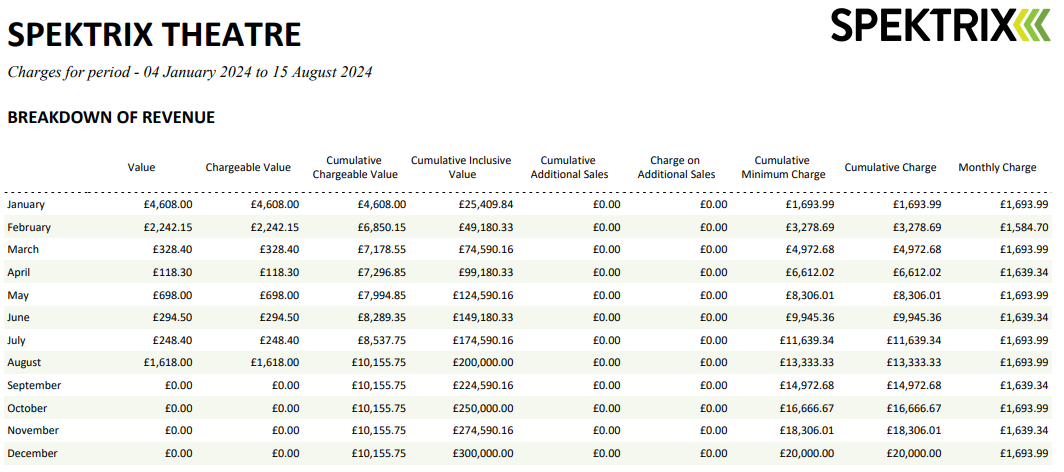Select the December row label

point(33,453)
